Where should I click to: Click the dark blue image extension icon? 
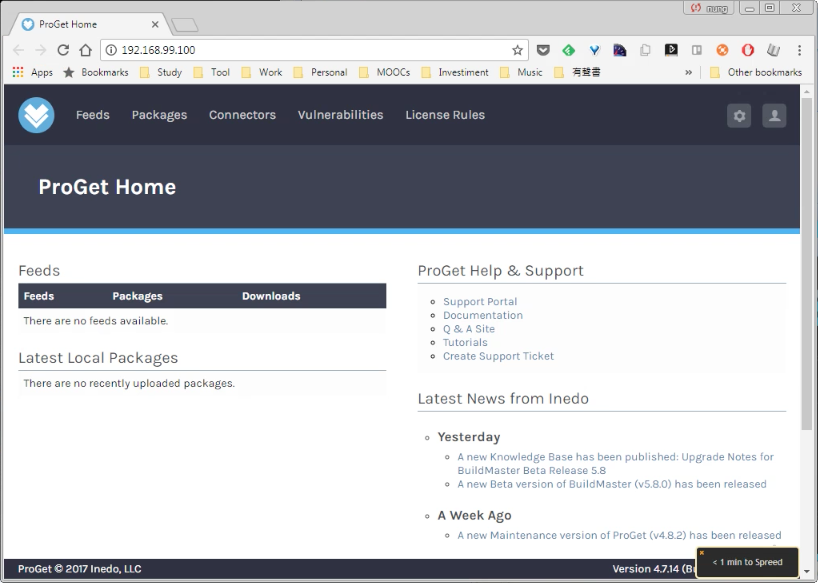[x=620, y=50]
